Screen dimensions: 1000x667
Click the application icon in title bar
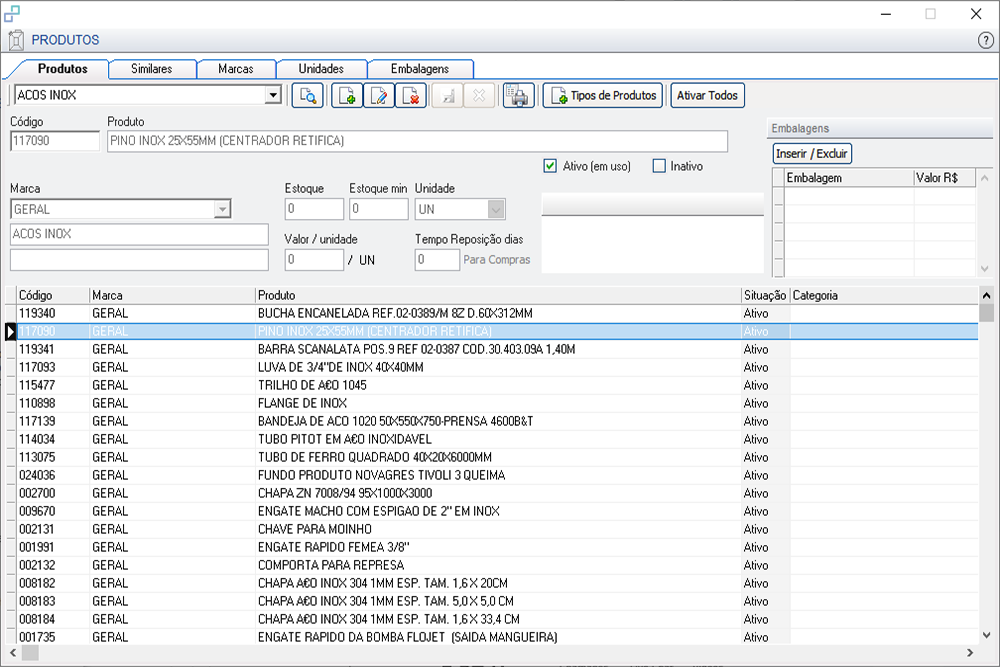coord(11,13)
